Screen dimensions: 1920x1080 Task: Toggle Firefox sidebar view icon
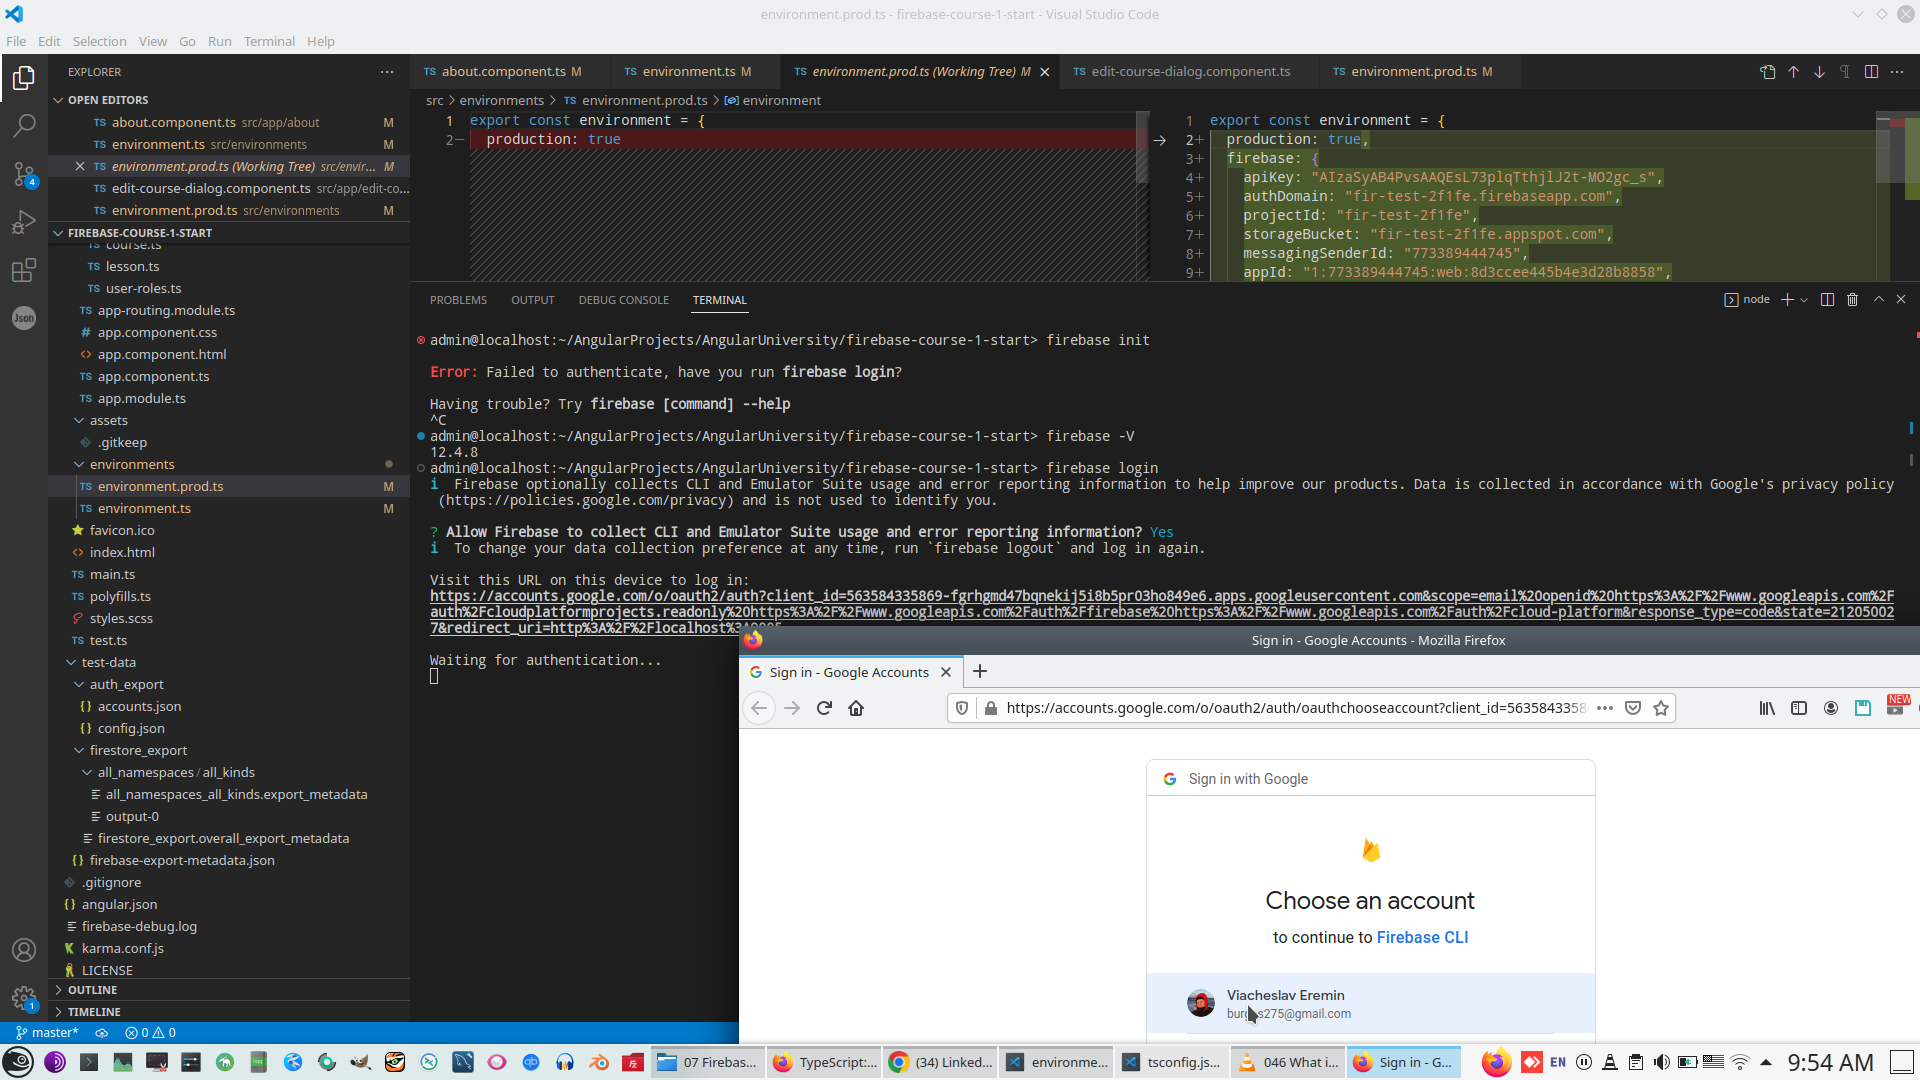pos(1799,708)
